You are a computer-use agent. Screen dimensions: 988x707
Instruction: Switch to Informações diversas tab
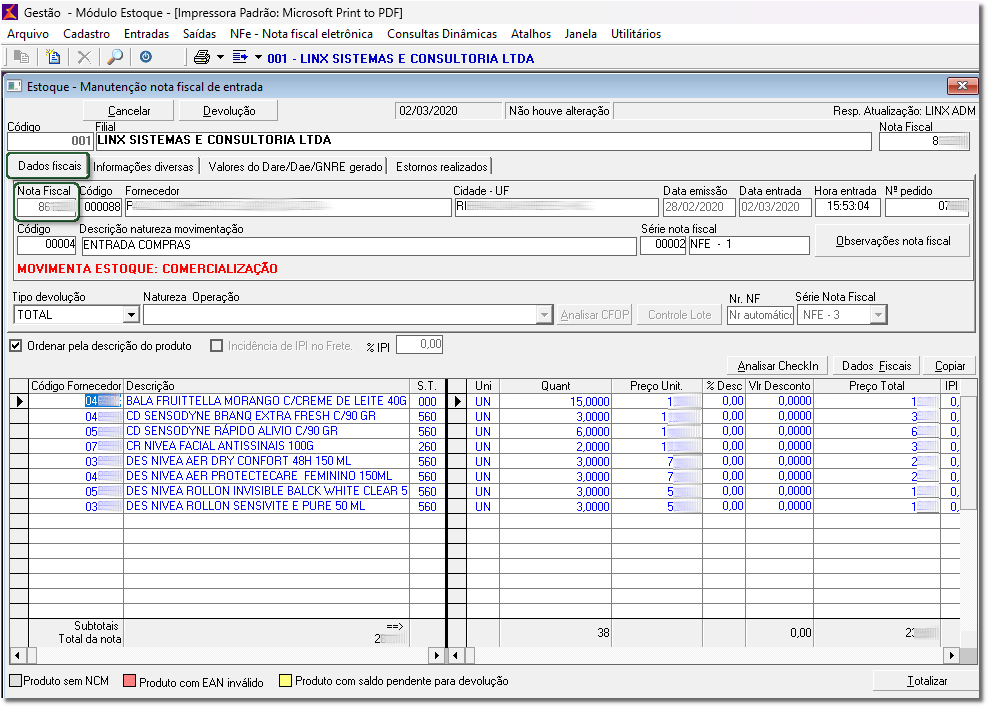click(x=144, y=167)
